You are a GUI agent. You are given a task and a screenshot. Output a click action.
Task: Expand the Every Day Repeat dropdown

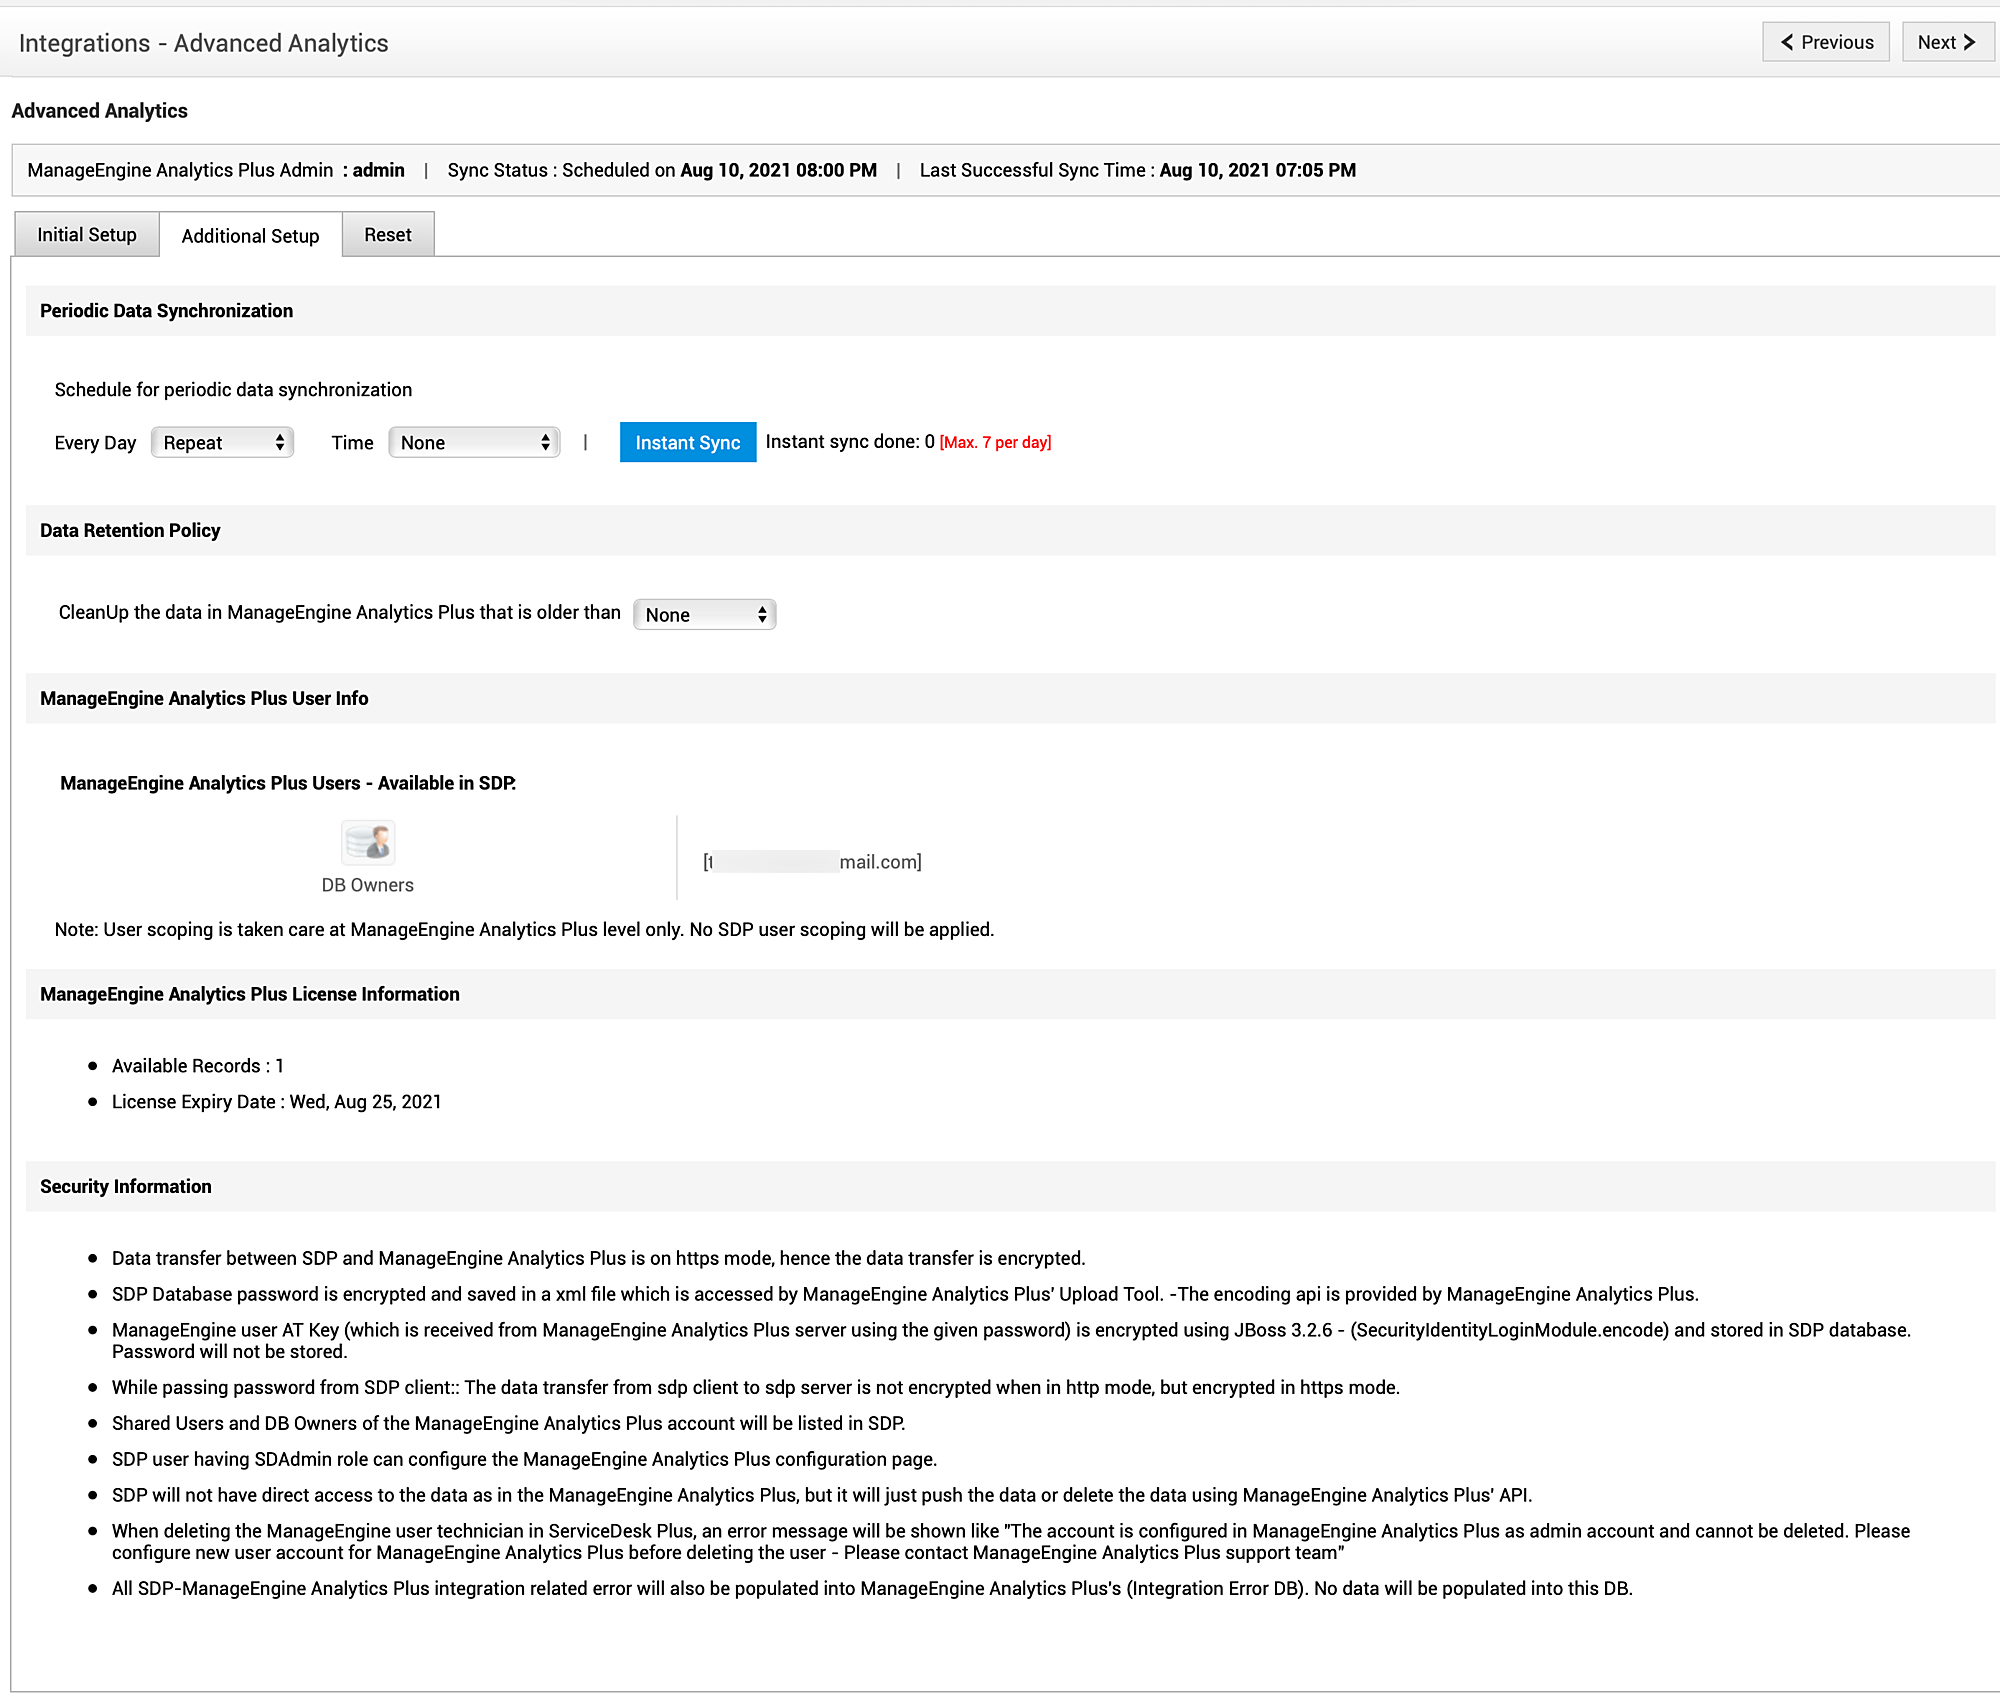coord(222,442)
